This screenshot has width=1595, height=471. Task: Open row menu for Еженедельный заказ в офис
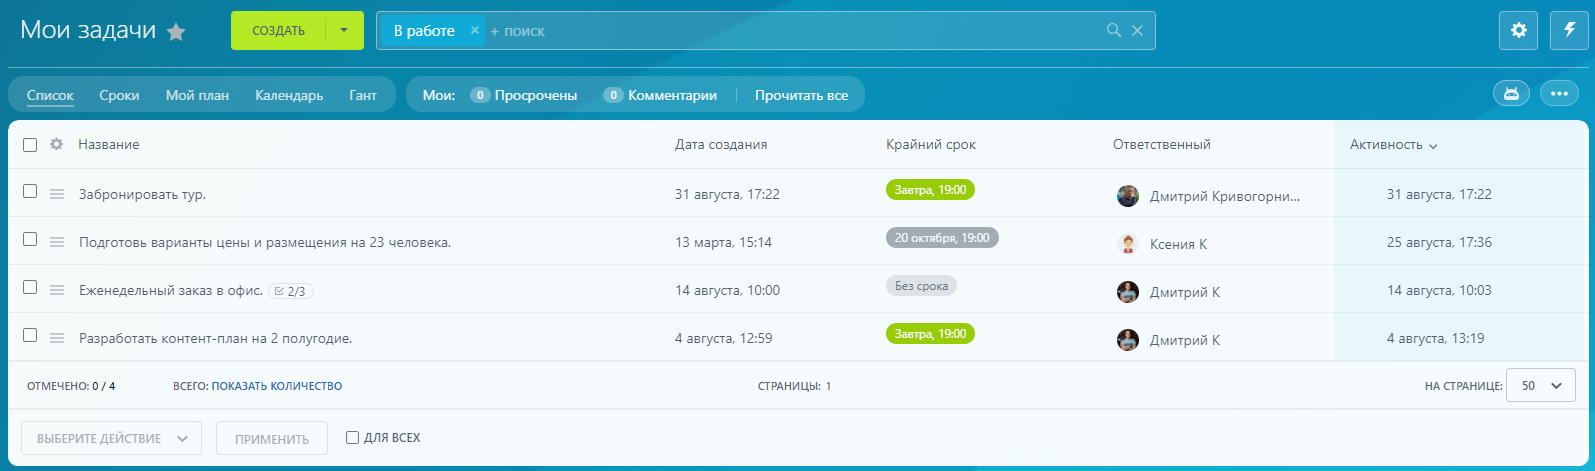[x=57, y=290]
